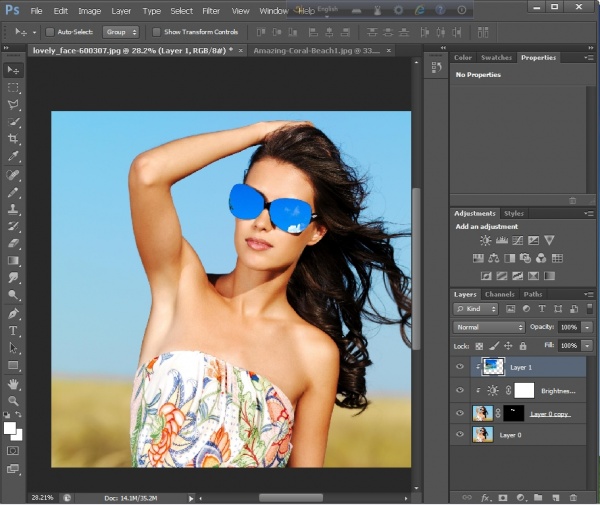Open the Normal blend mode dropdown

(x=488, y=327)
